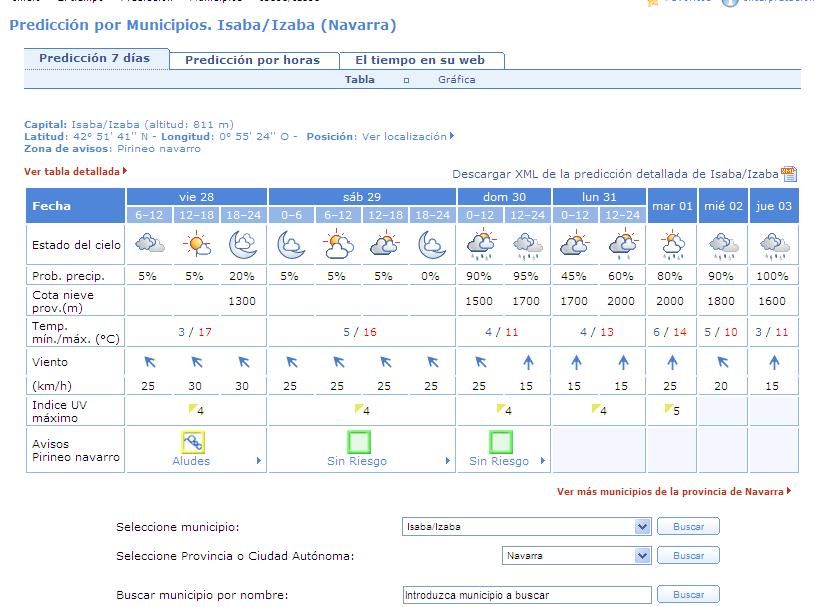The height and width of the screenshot is (607, 823).
Task: Select the Tabla view
Action: [360, 79]
